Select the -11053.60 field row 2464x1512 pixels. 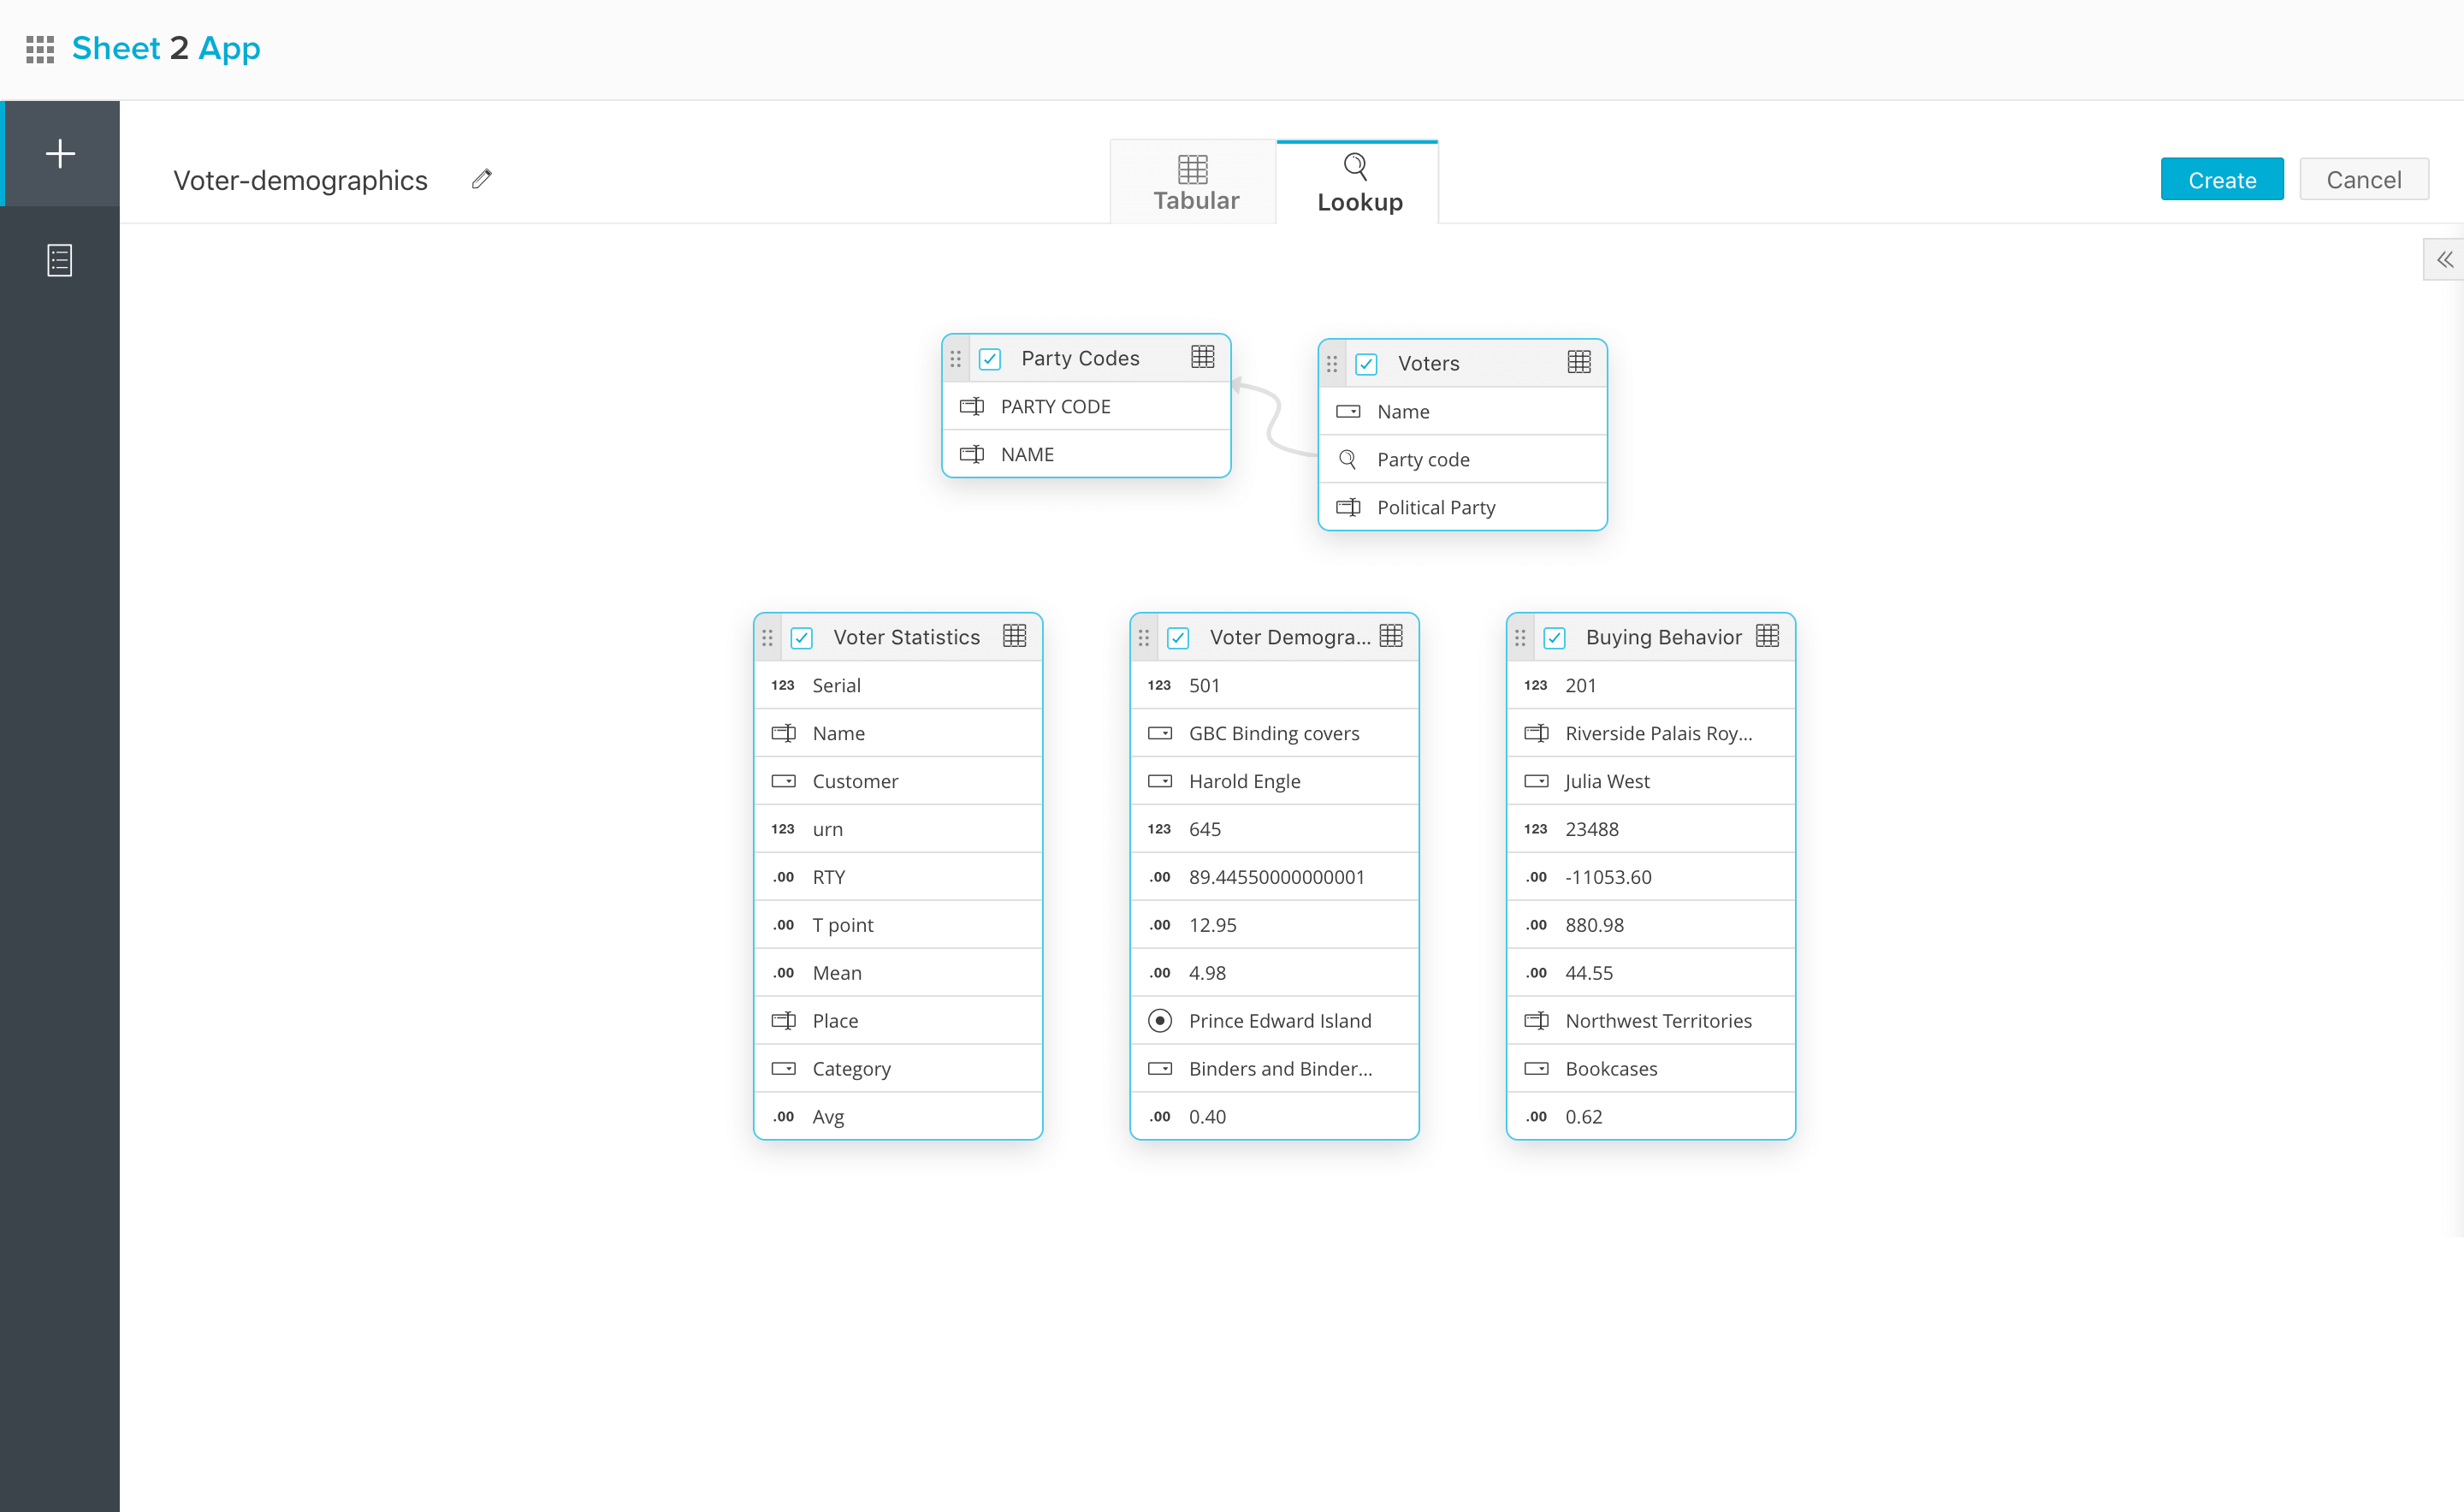[x=1650, y=877]
